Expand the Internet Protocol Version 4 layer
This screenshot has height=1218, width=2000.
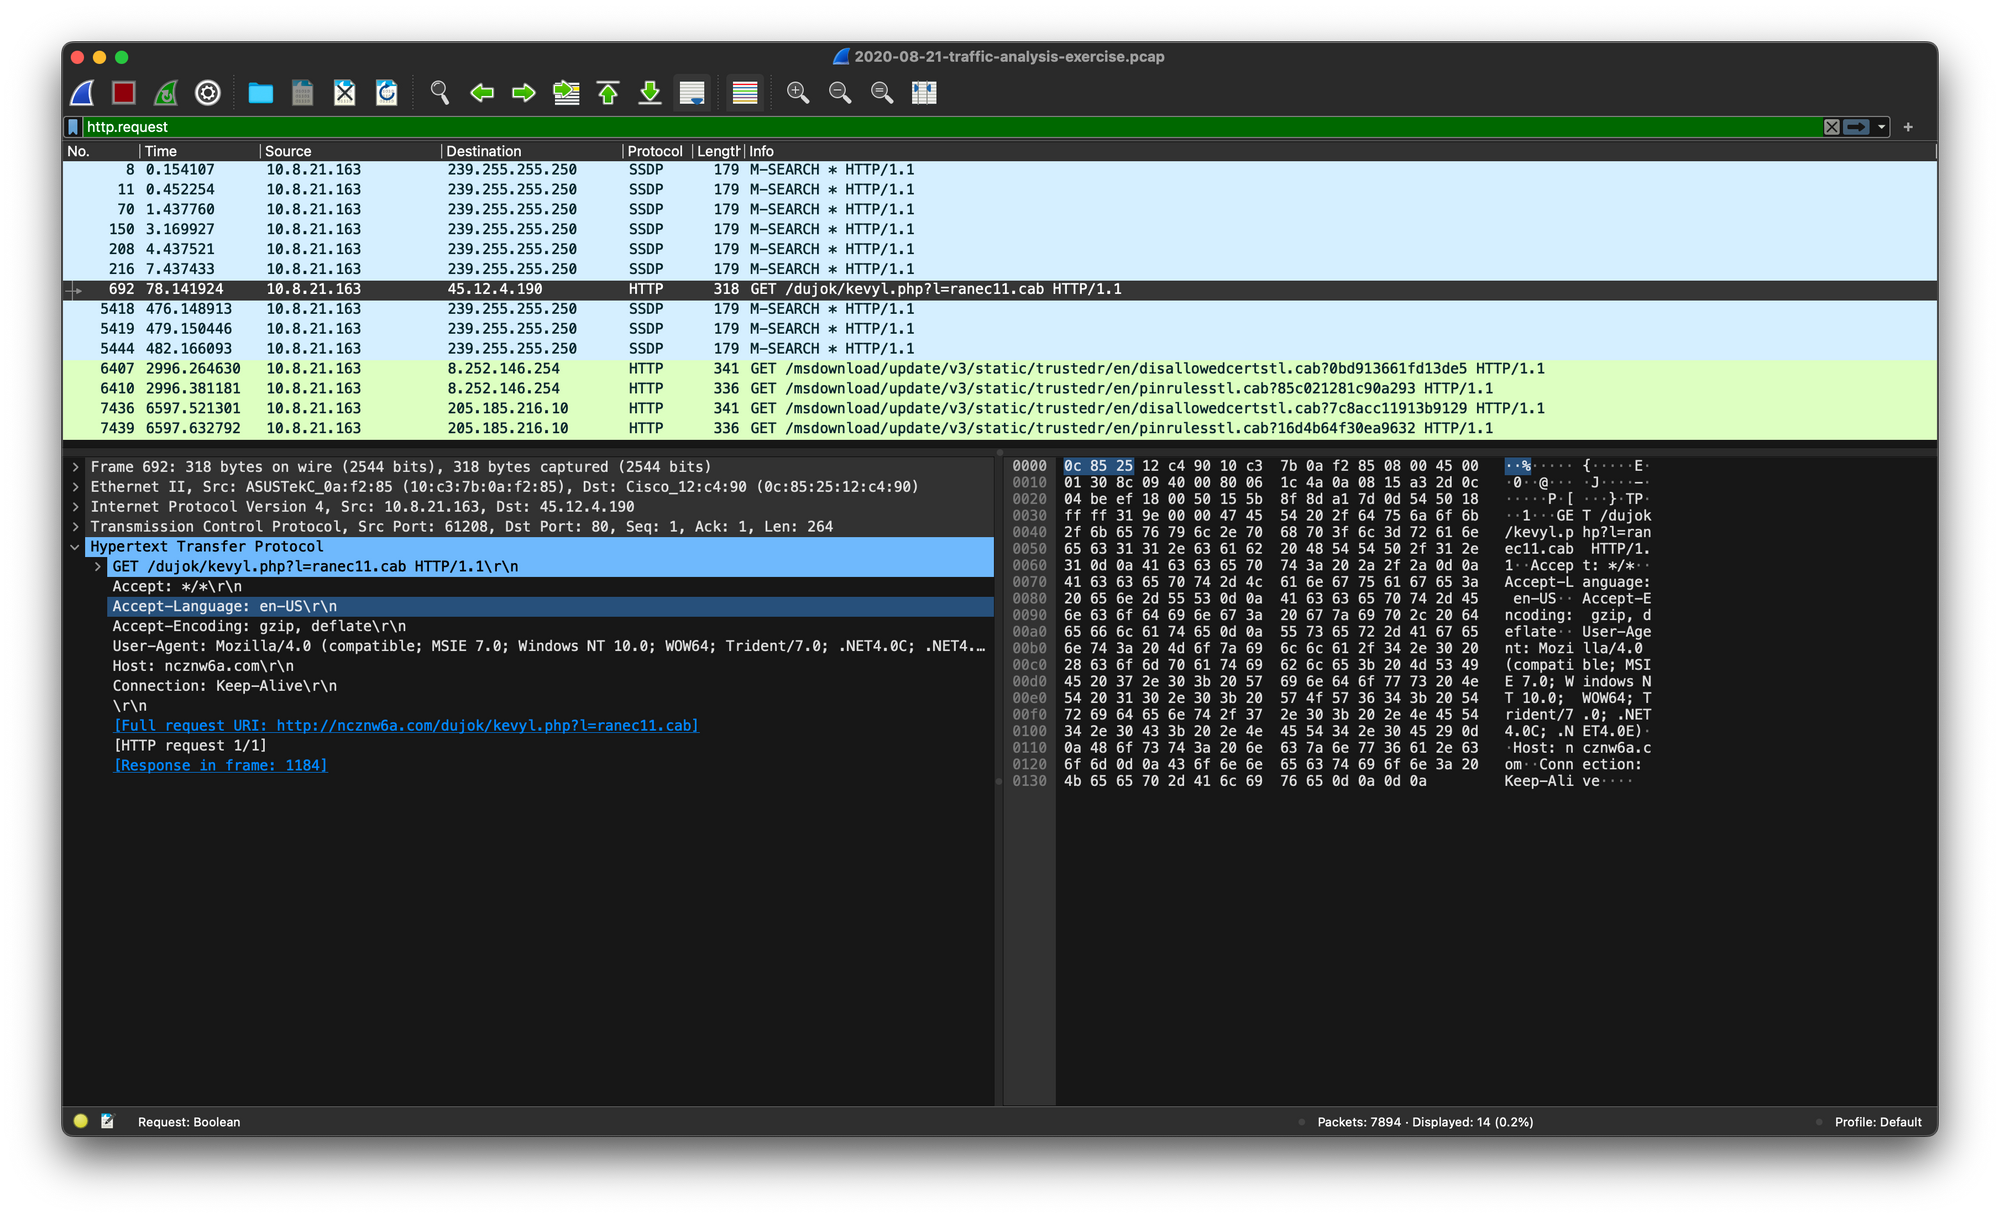click(x=75, y=507)
